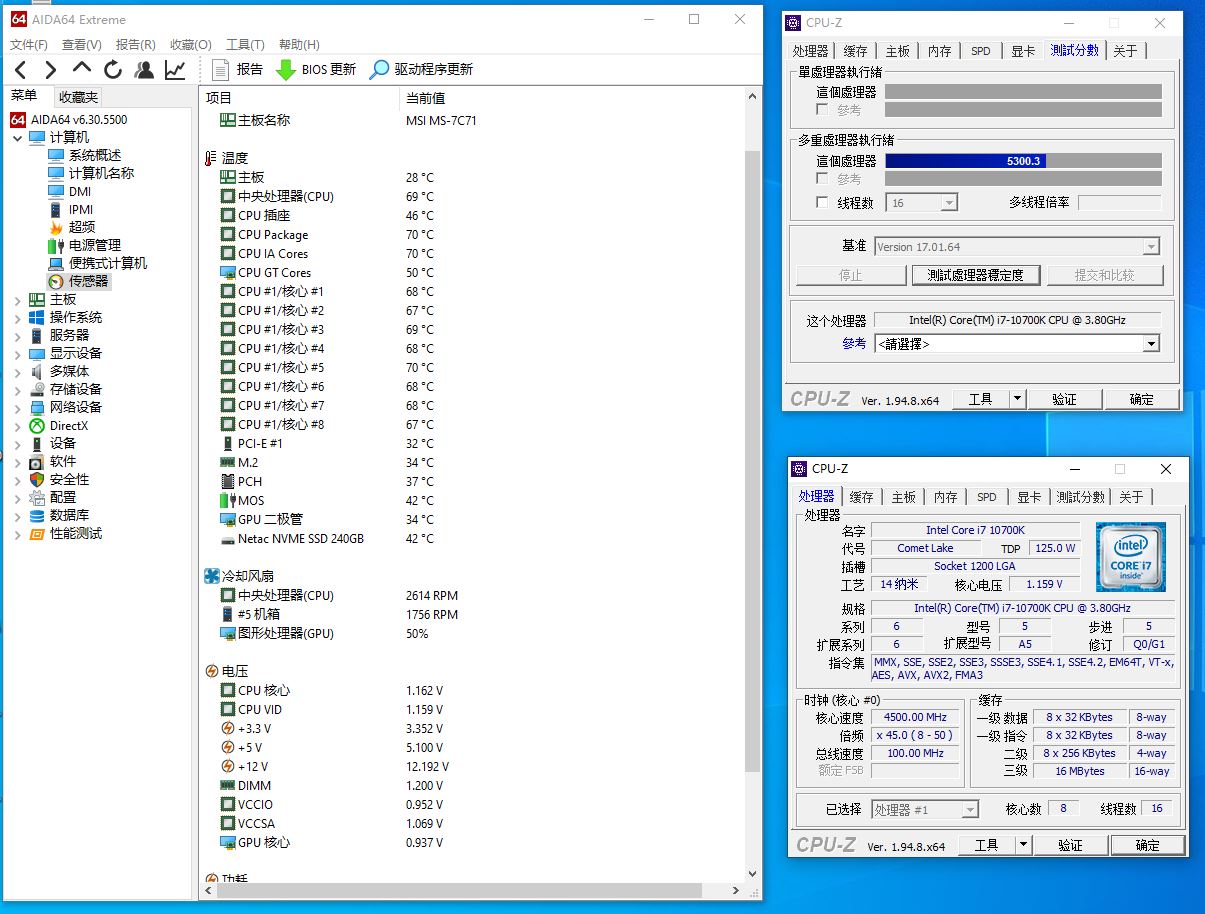Expand the 操作系统 tree node
The height and width of the screenshot is (914, 1205).
click(17, 317)
